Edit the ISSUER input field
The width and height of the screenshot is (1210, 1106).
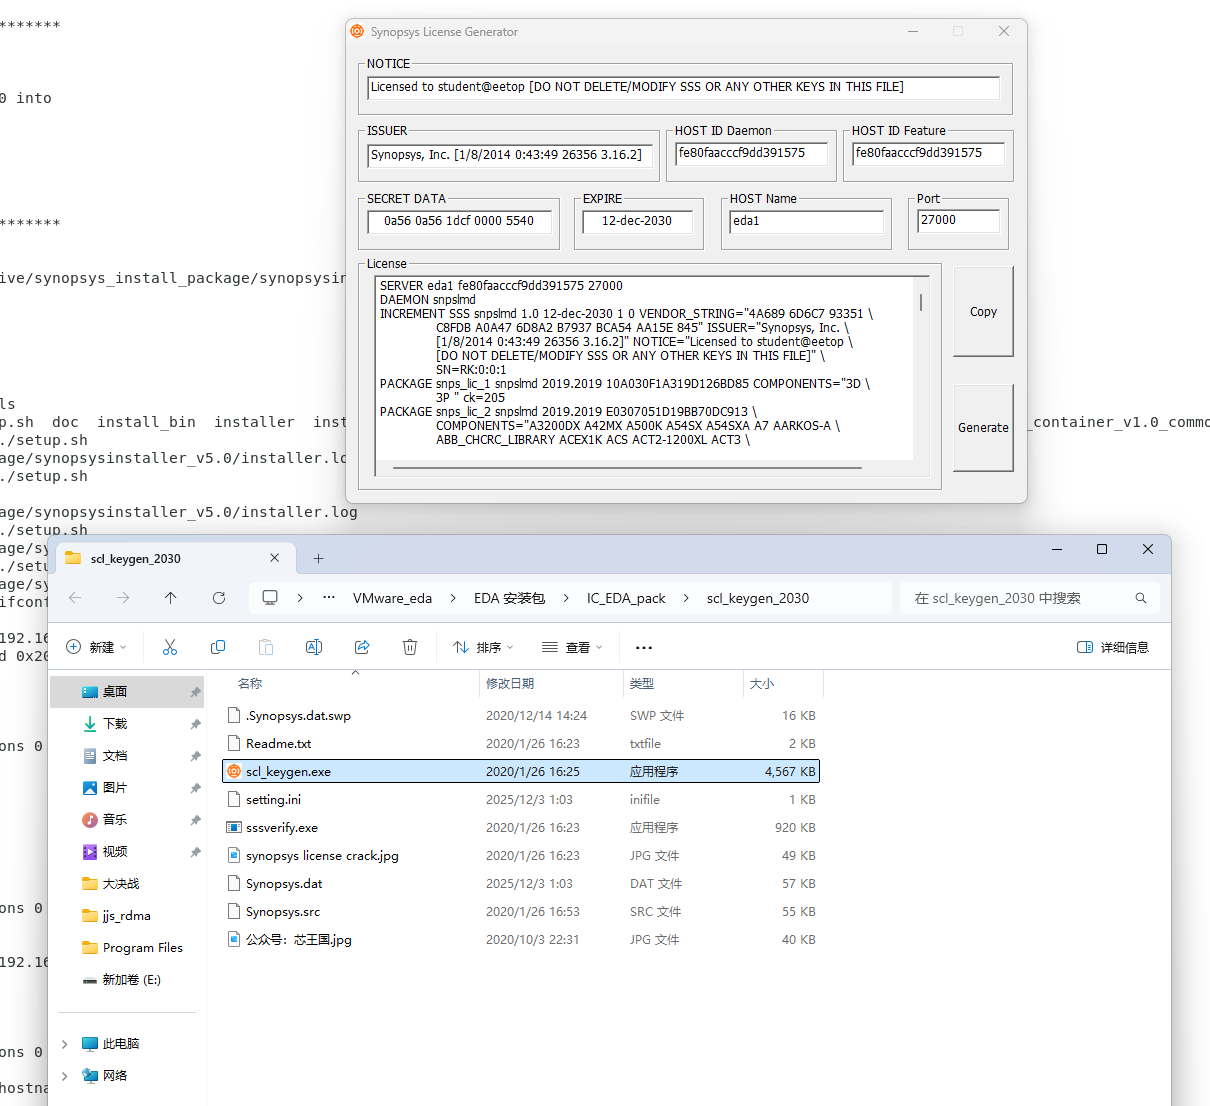coord(510,155)
